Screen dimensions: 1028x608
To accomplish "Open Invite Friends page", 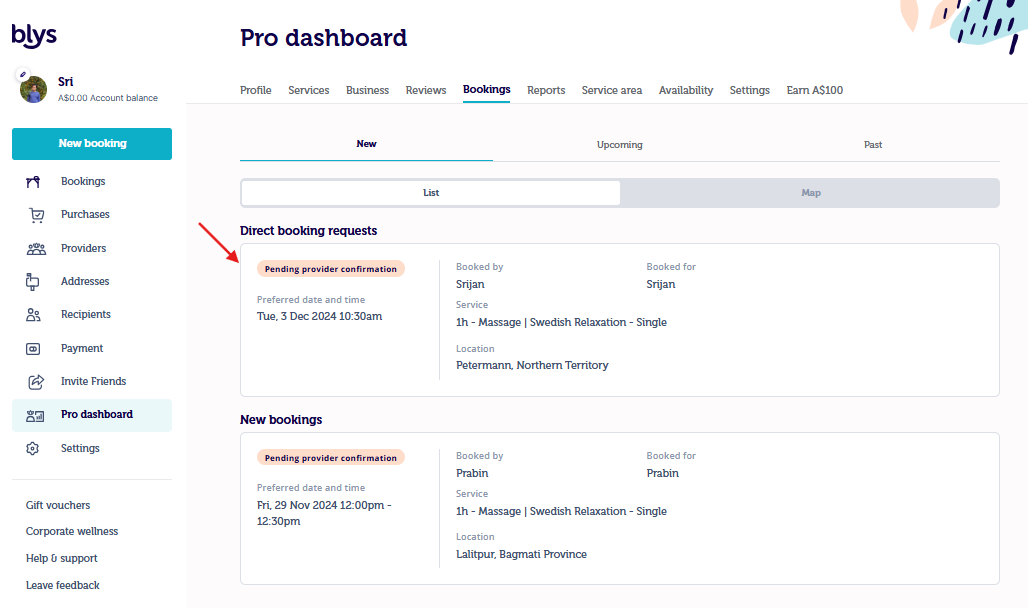I will [93, 381].
